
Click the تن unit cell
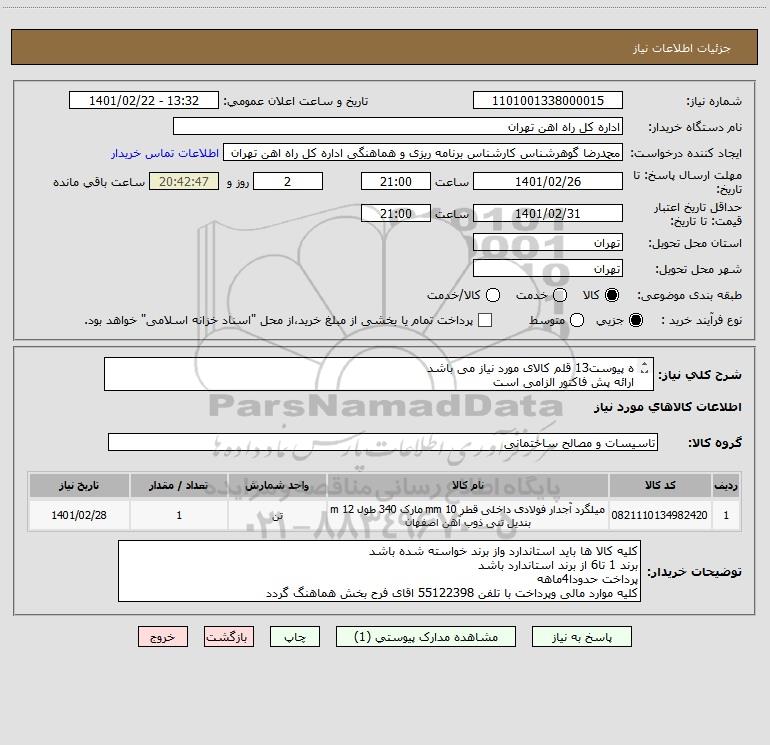pyautogui.click(x=277, y=515)
